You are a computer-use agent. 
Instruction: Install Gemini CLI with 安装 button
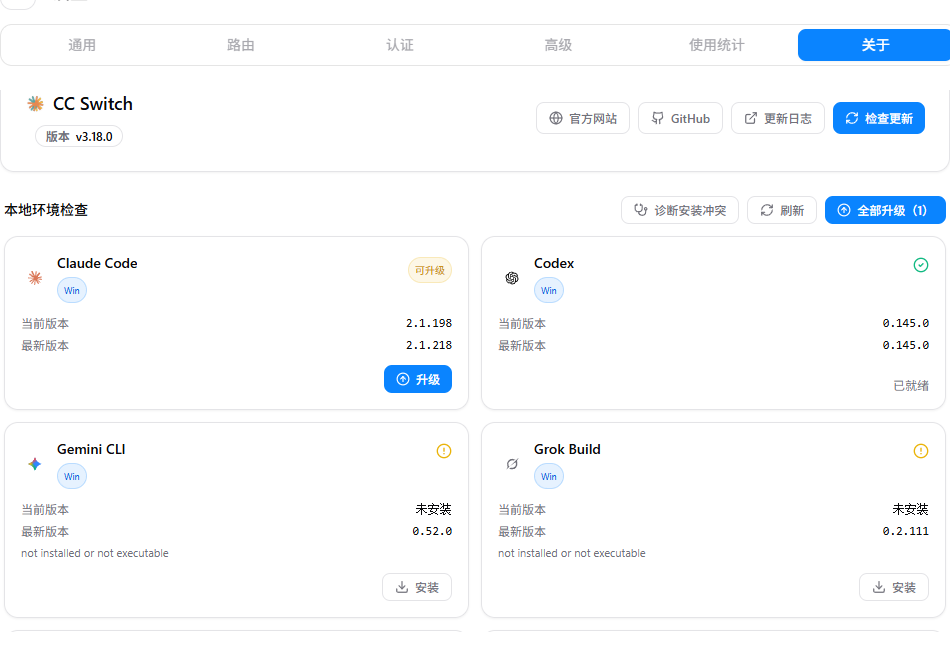pos(417,587)
